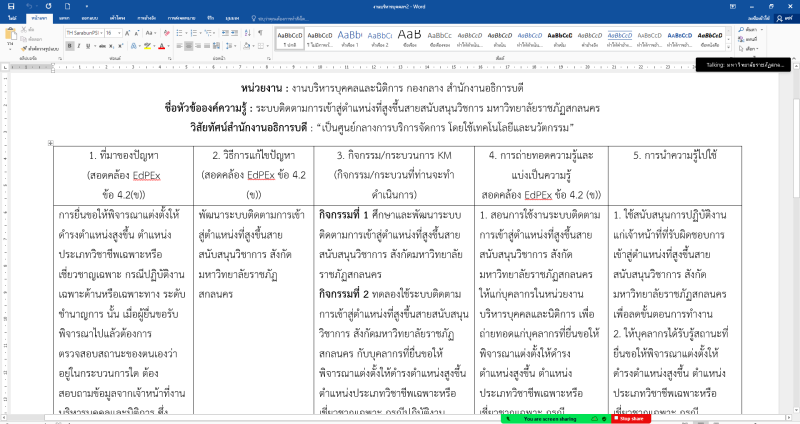Viewport: 800px width, 424px height.
Task: Expand the Styles gallery more arrow
Action: click(730, 46)
